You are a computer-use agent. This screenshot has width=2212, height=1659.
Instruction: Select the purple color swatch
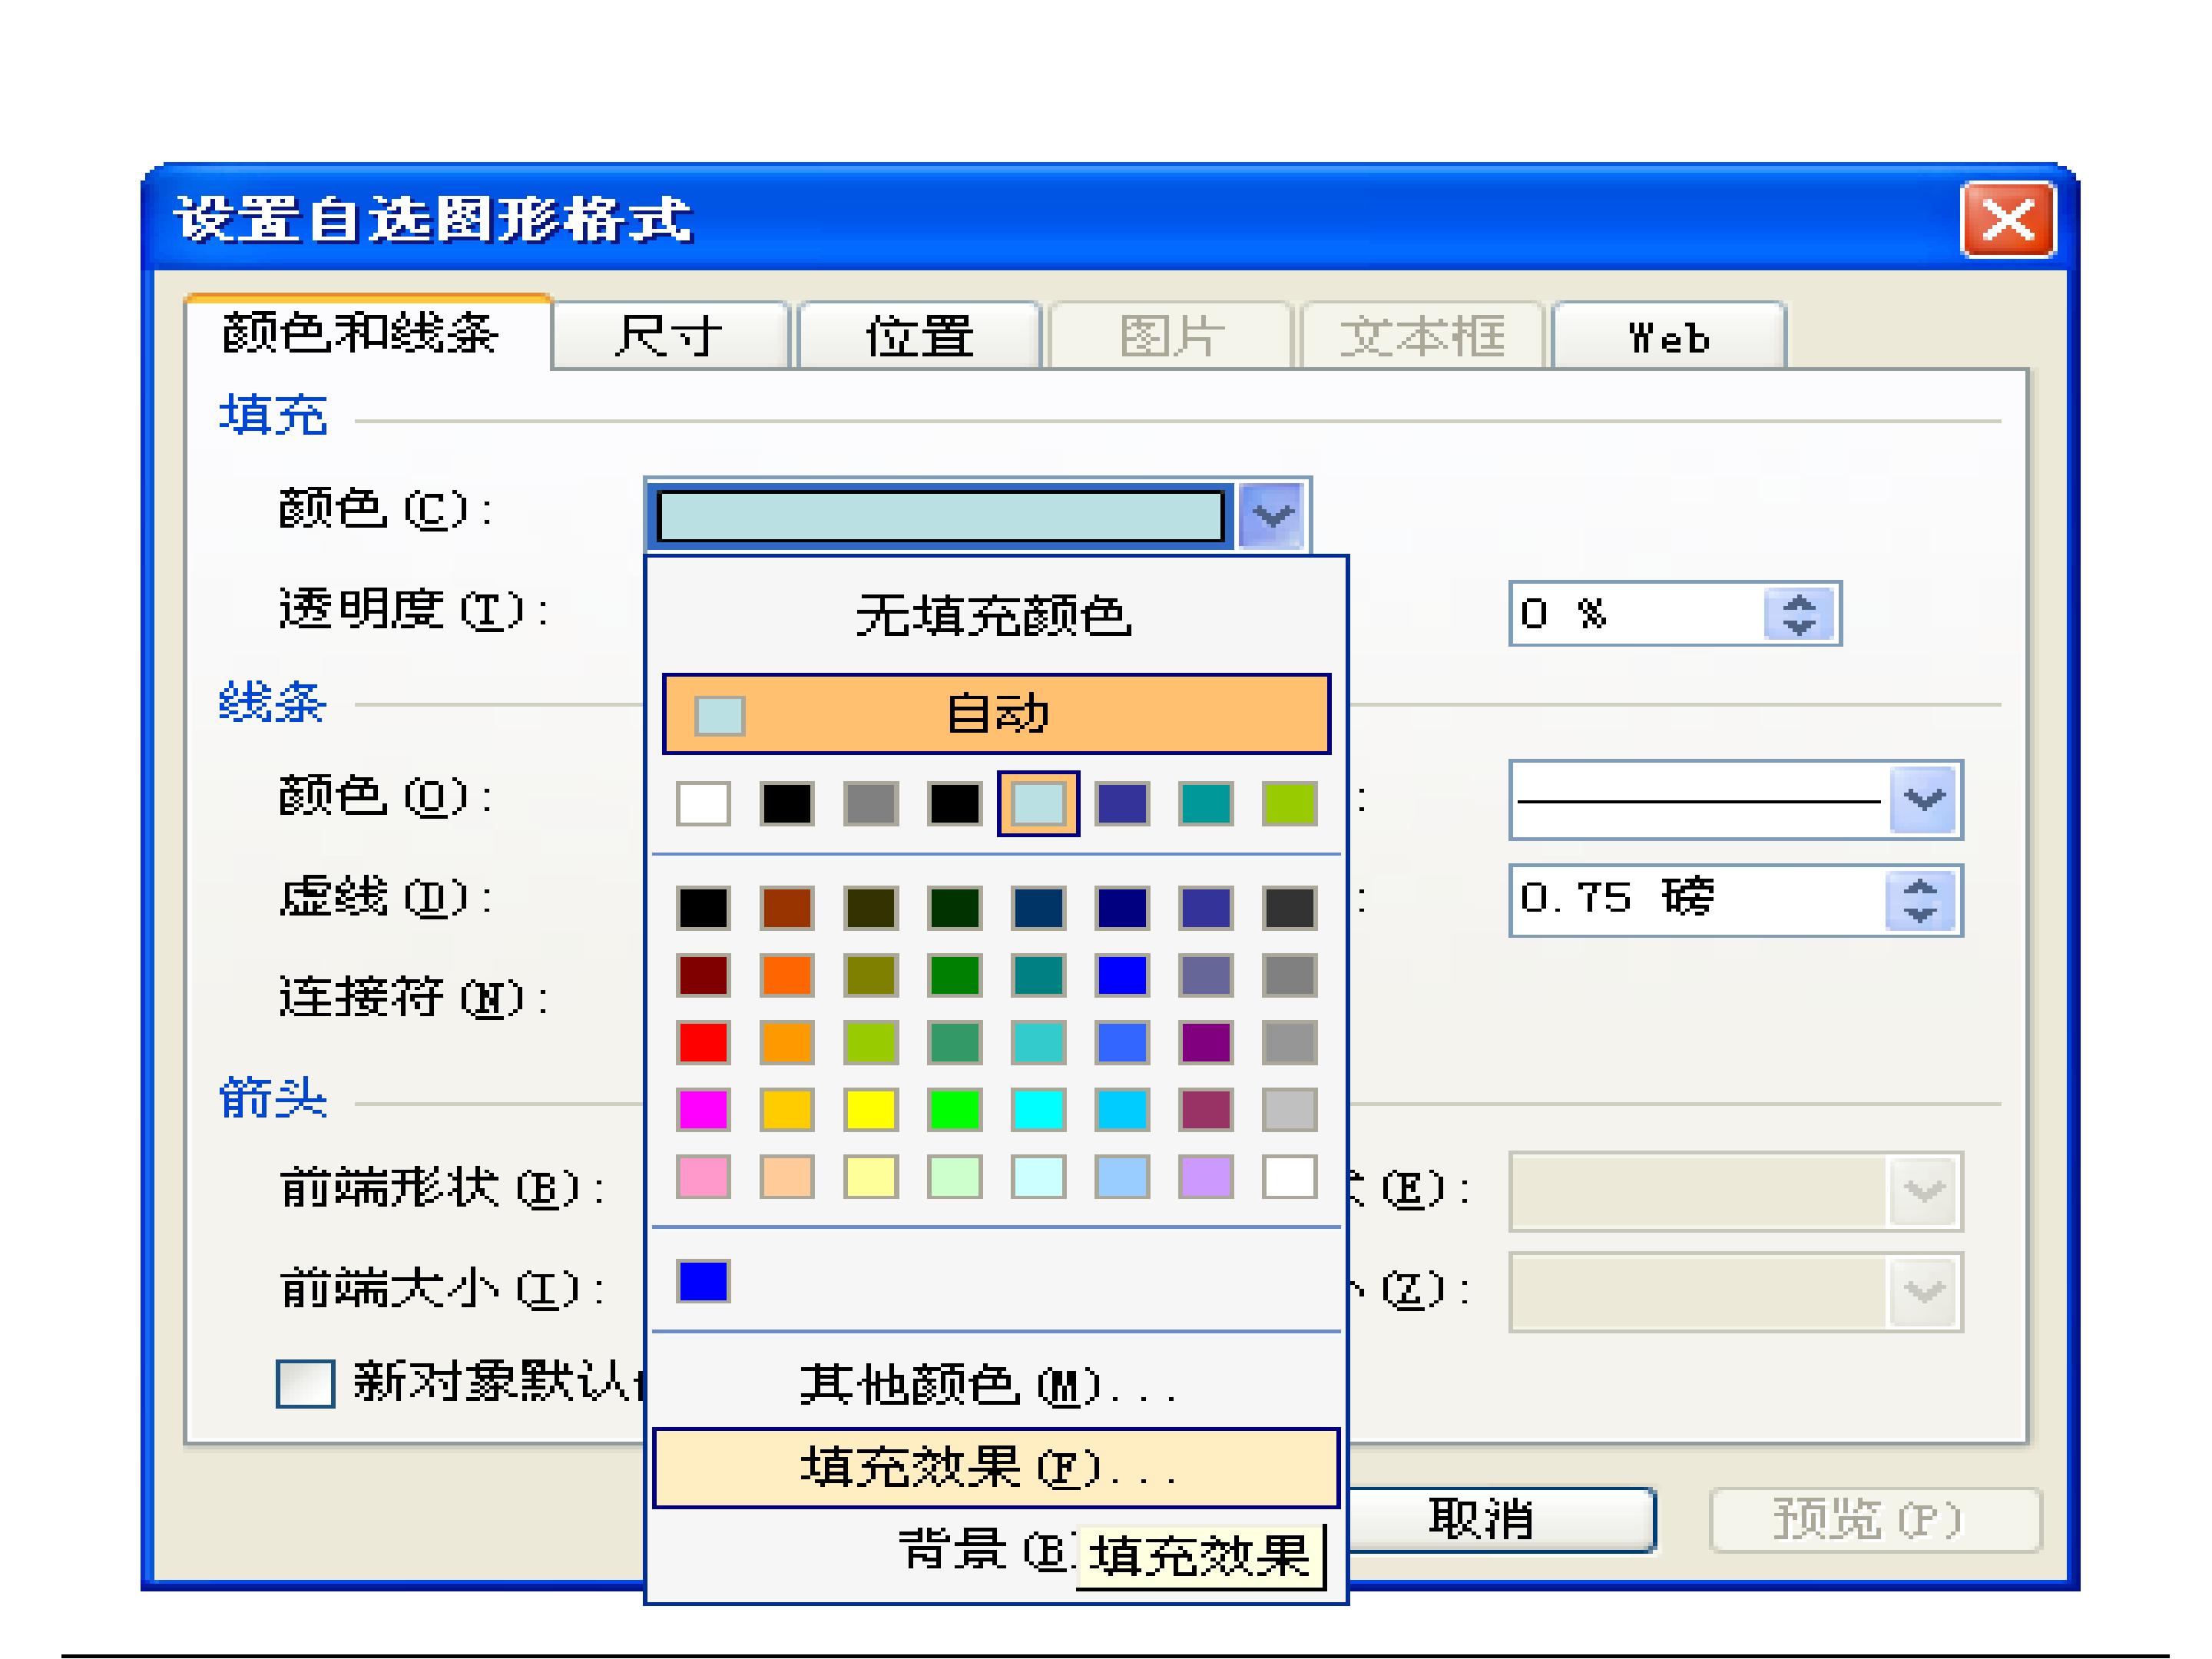[x=1205, y=1042]
